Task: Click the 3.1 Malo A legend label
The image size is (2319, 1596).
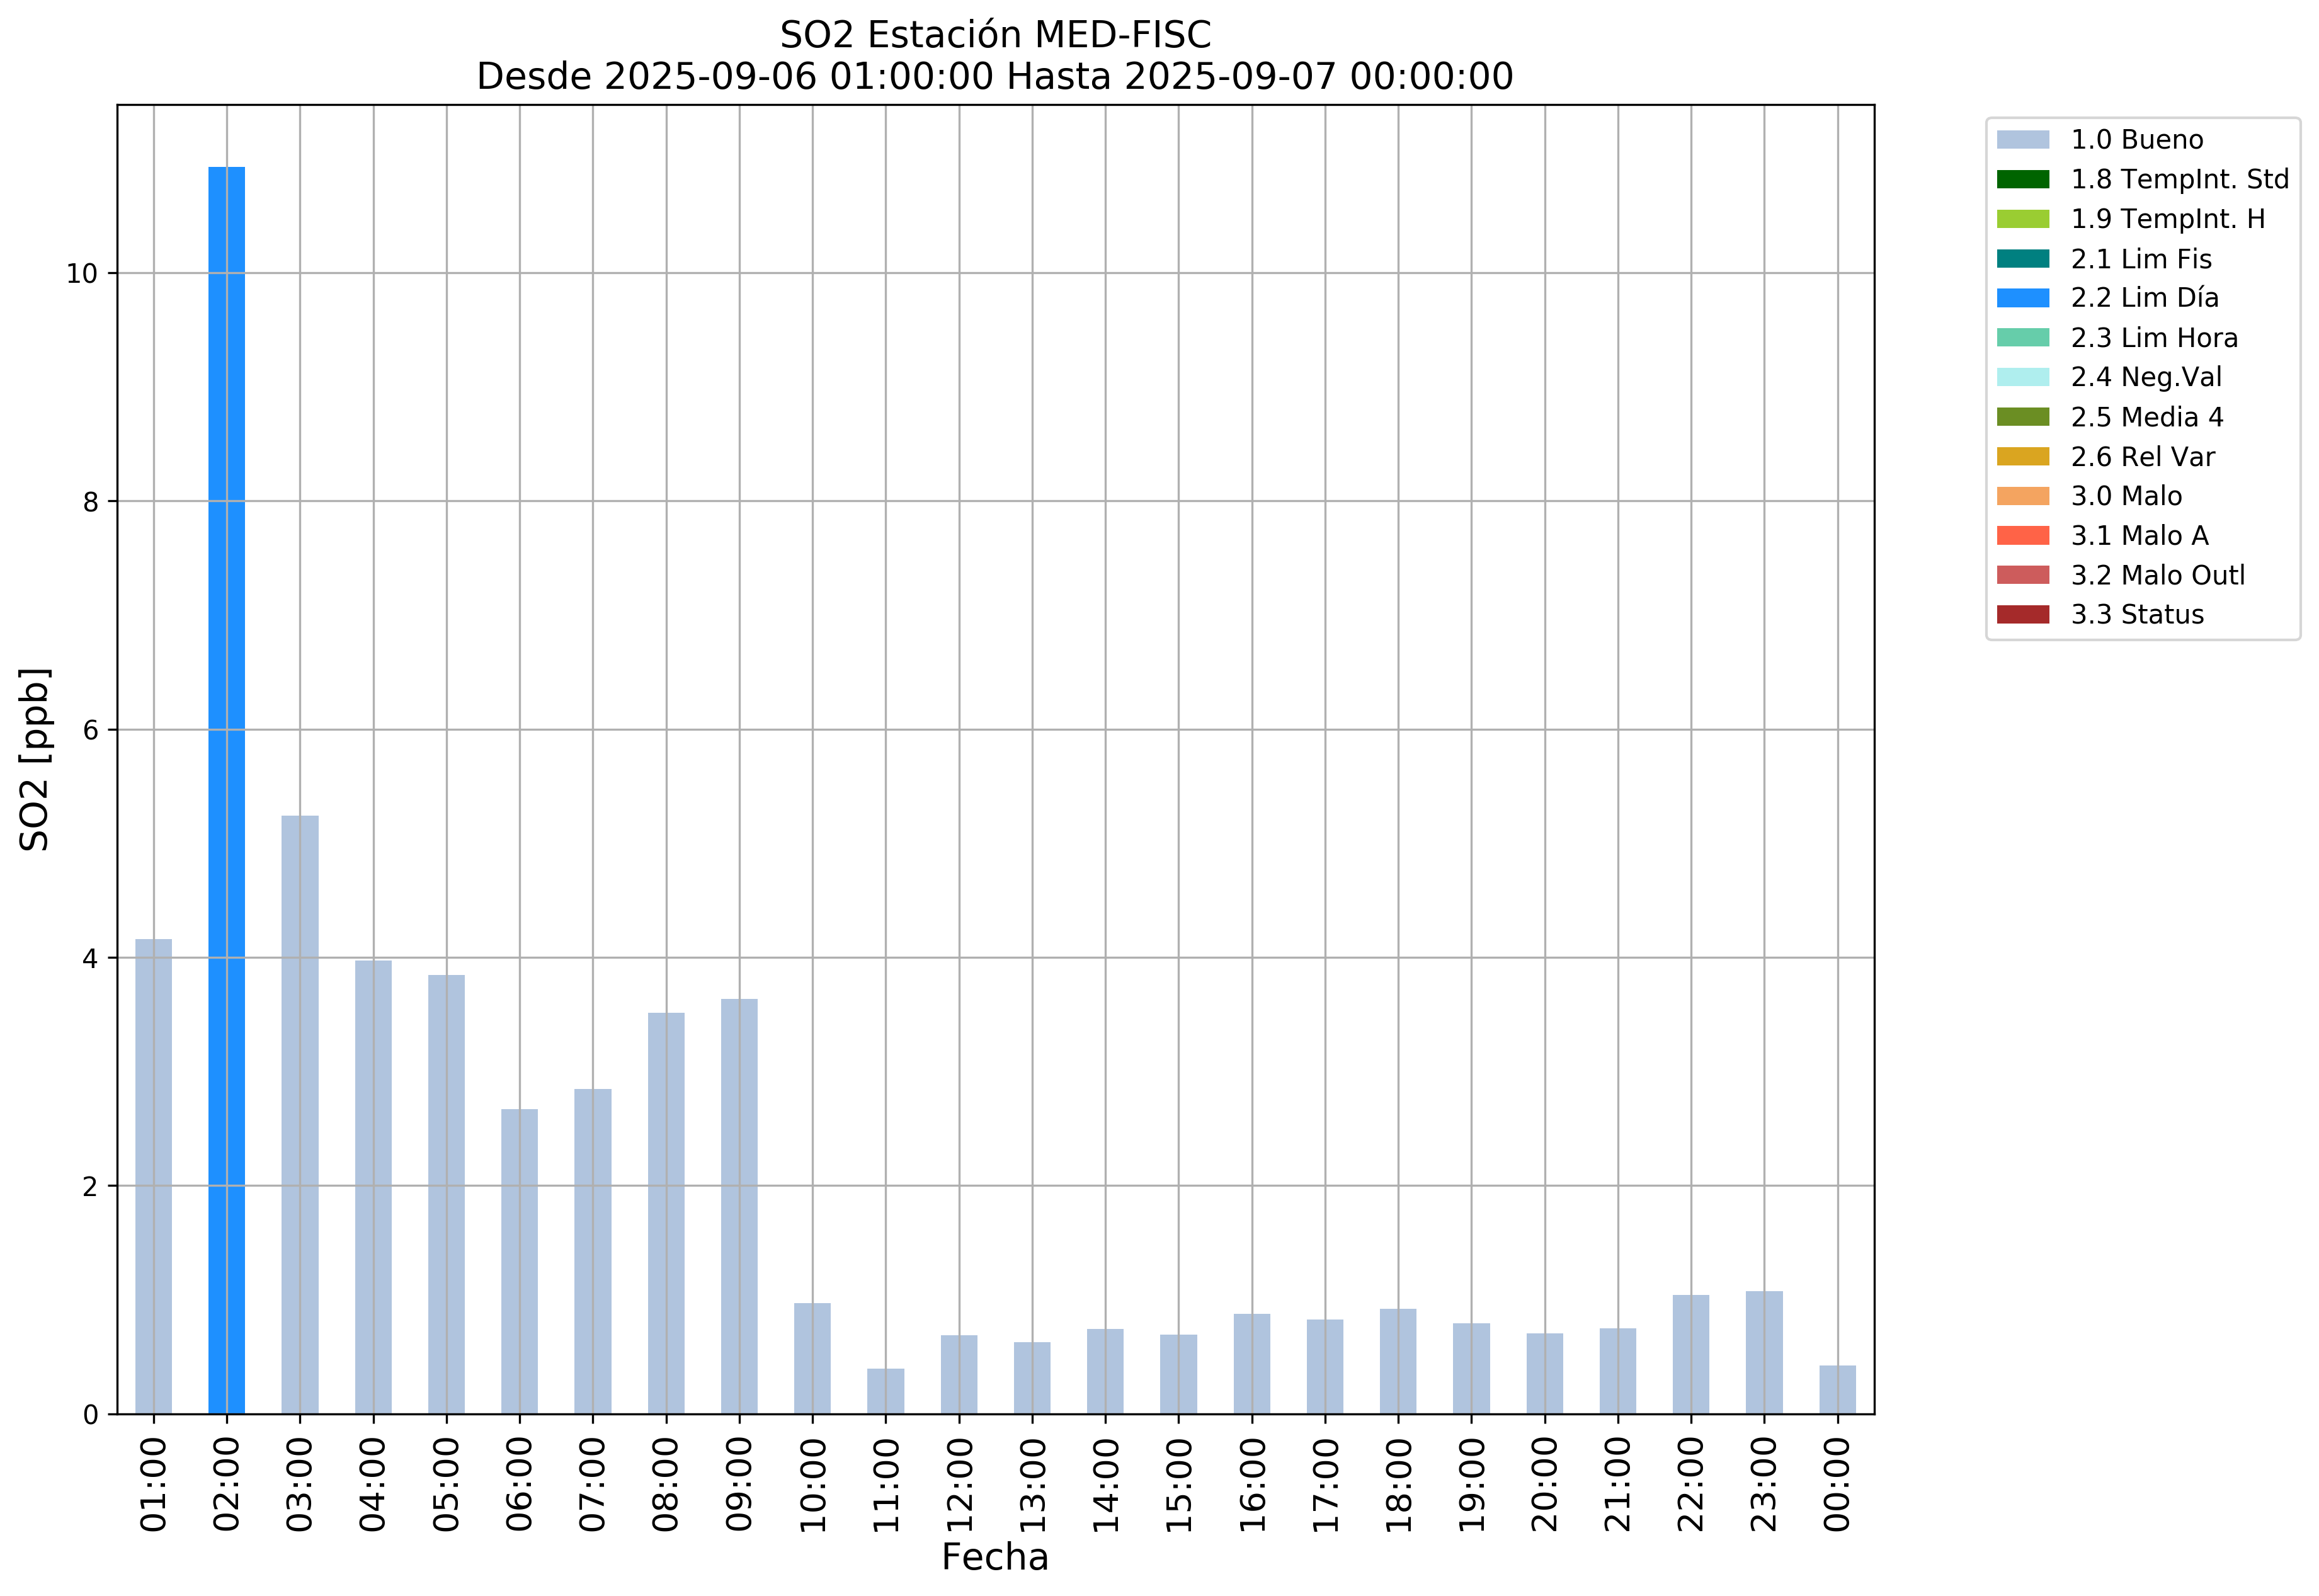Action: click(x=2139, y=536)
